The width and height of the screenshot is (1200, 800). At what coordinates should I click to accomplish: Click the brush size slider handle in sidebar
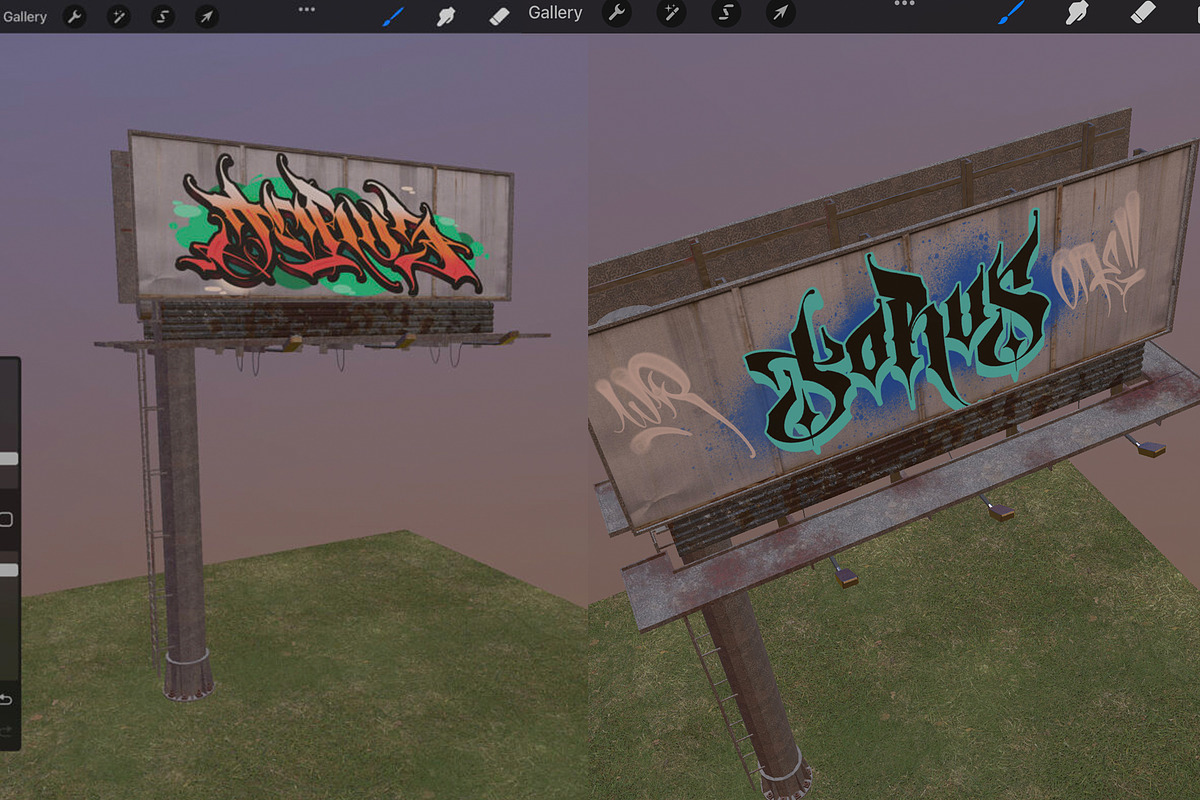point(8,458)
